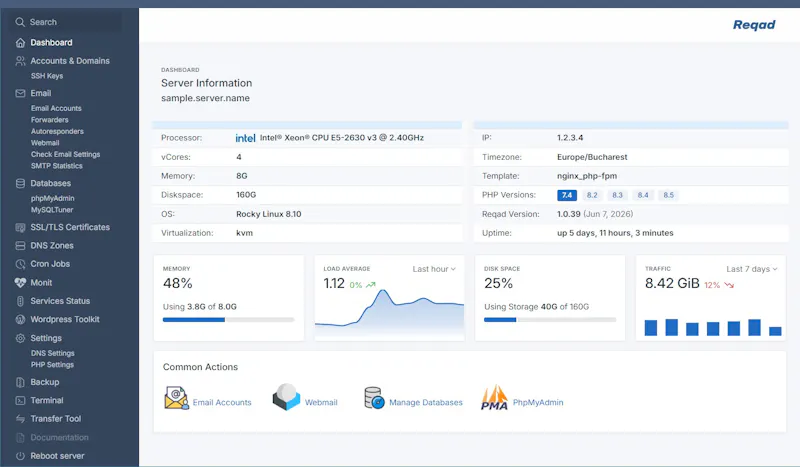The width and height of the screenshot is (800, 467).
Task: Click the Disk Space usage progress bar
Action: point(550,320)
